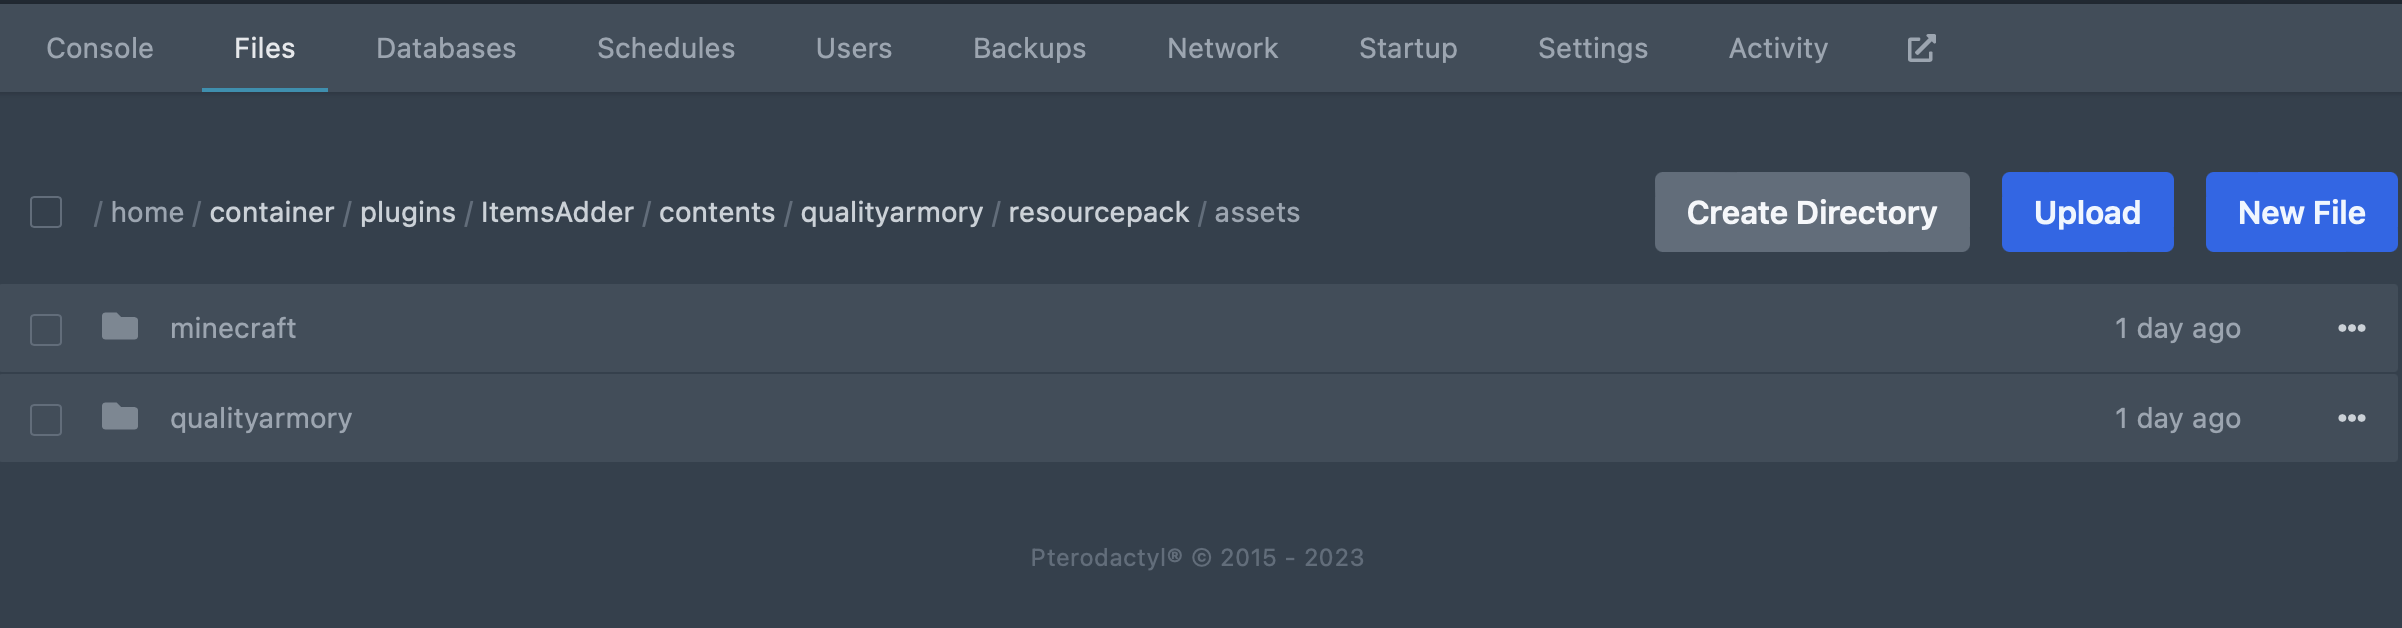Open the Settings tab
Viewport: 2402px width, 628px height.
(x=1591, y=47)
